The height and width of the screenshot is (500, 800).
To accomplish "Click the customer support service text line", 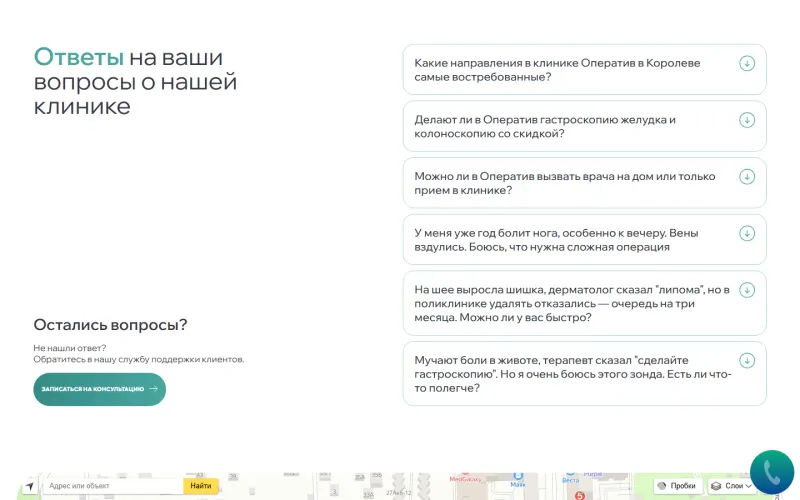I will [x=139, y=359].
